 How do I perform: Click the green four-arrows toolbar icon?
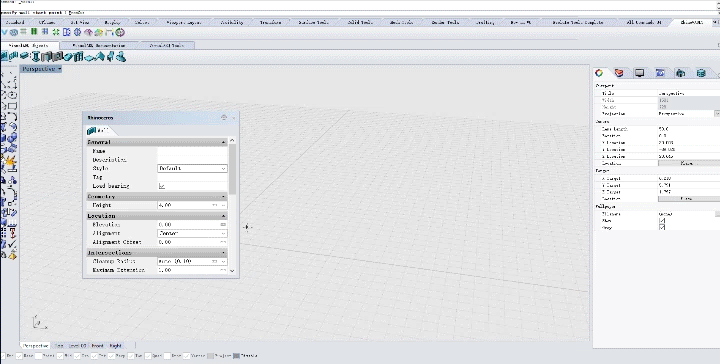(56, 32)
